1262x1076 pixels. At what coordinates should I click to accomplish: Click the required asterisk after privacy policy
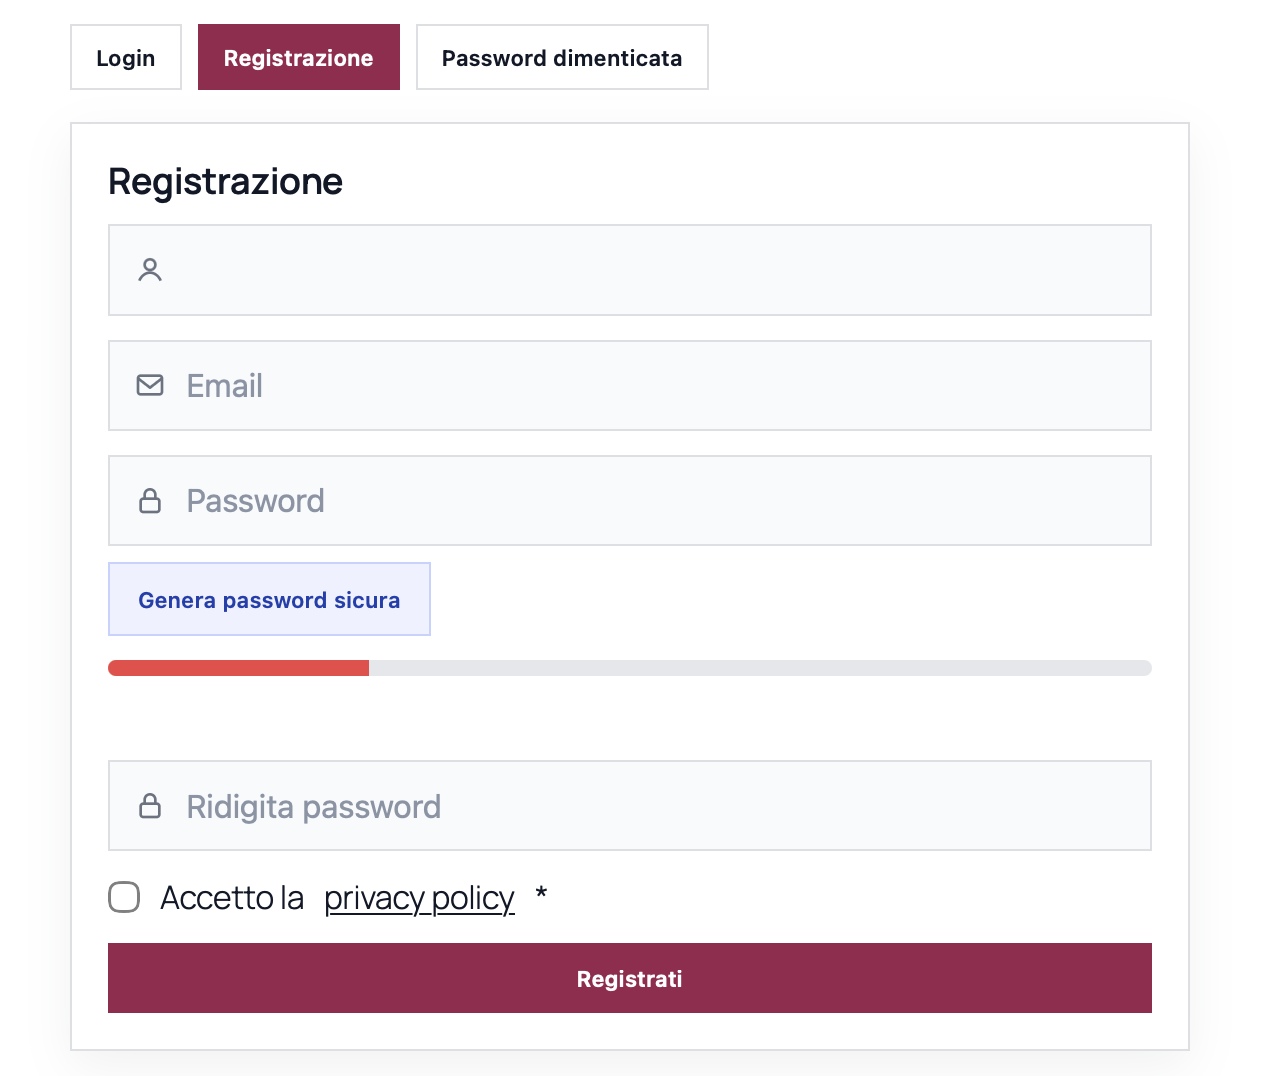pyautogui.click(x=541, y=894)
